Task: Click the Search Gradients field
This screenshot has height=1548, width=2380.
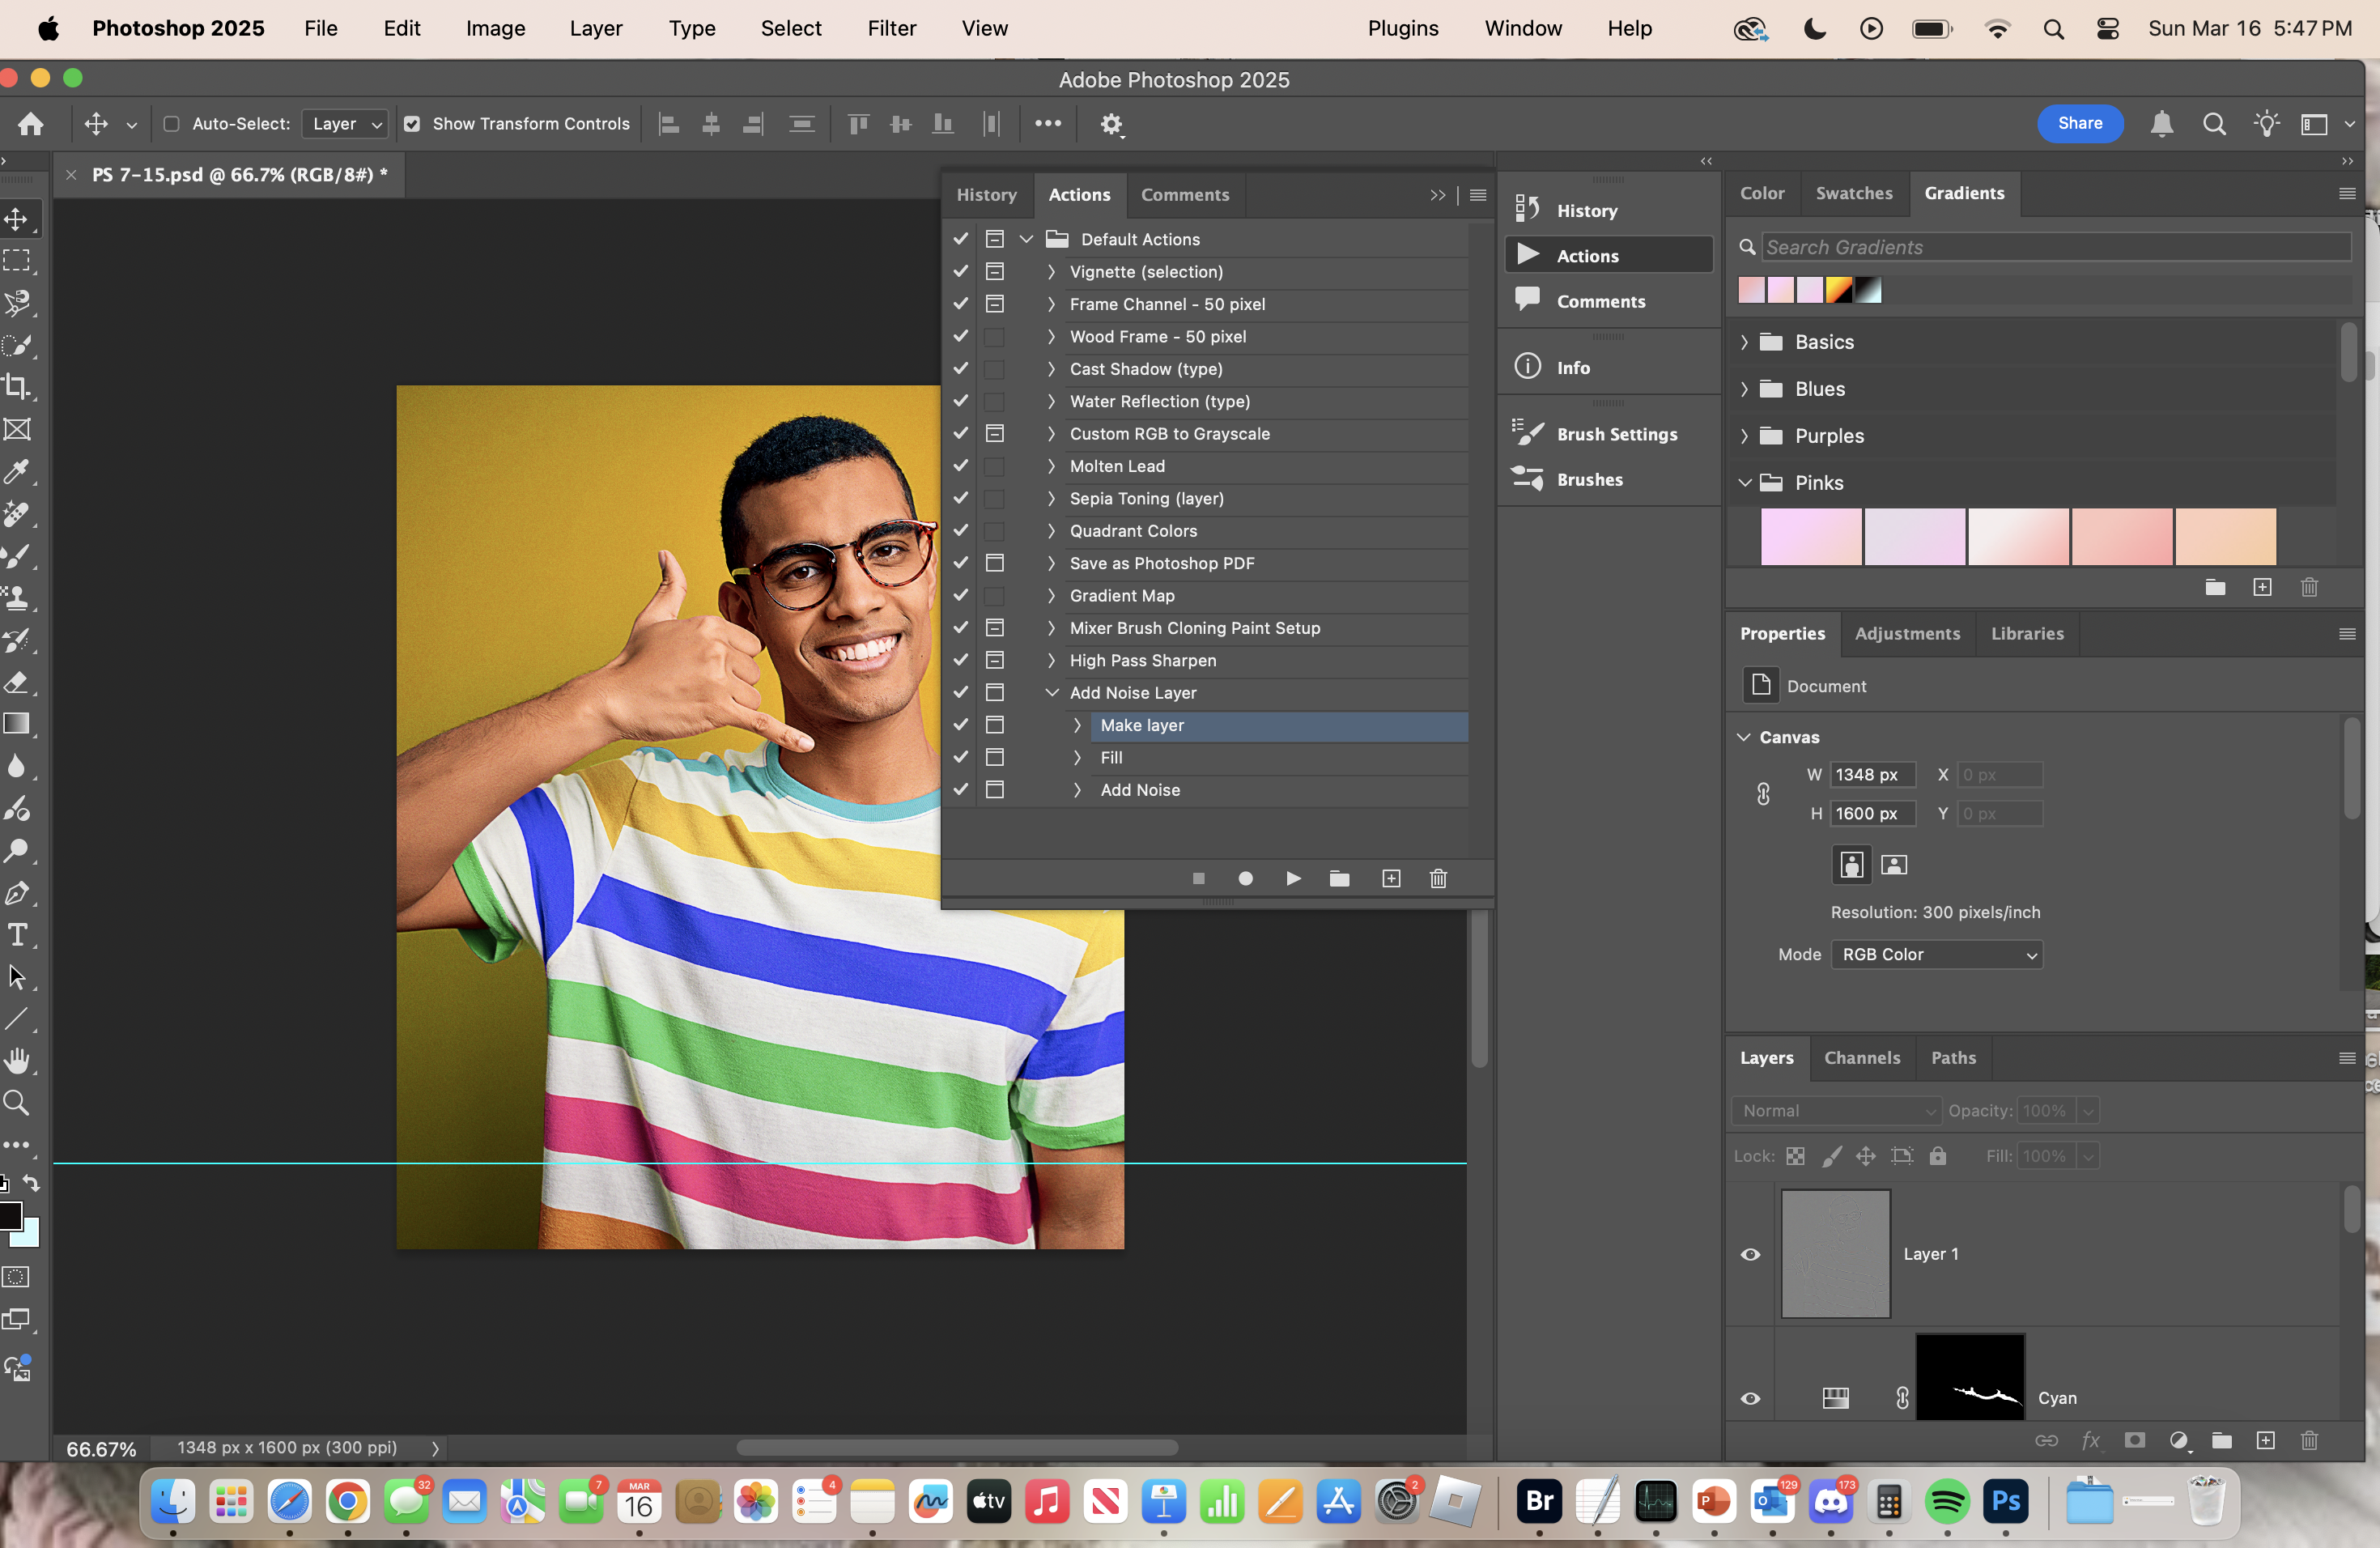Action: tap(2055, 247)
